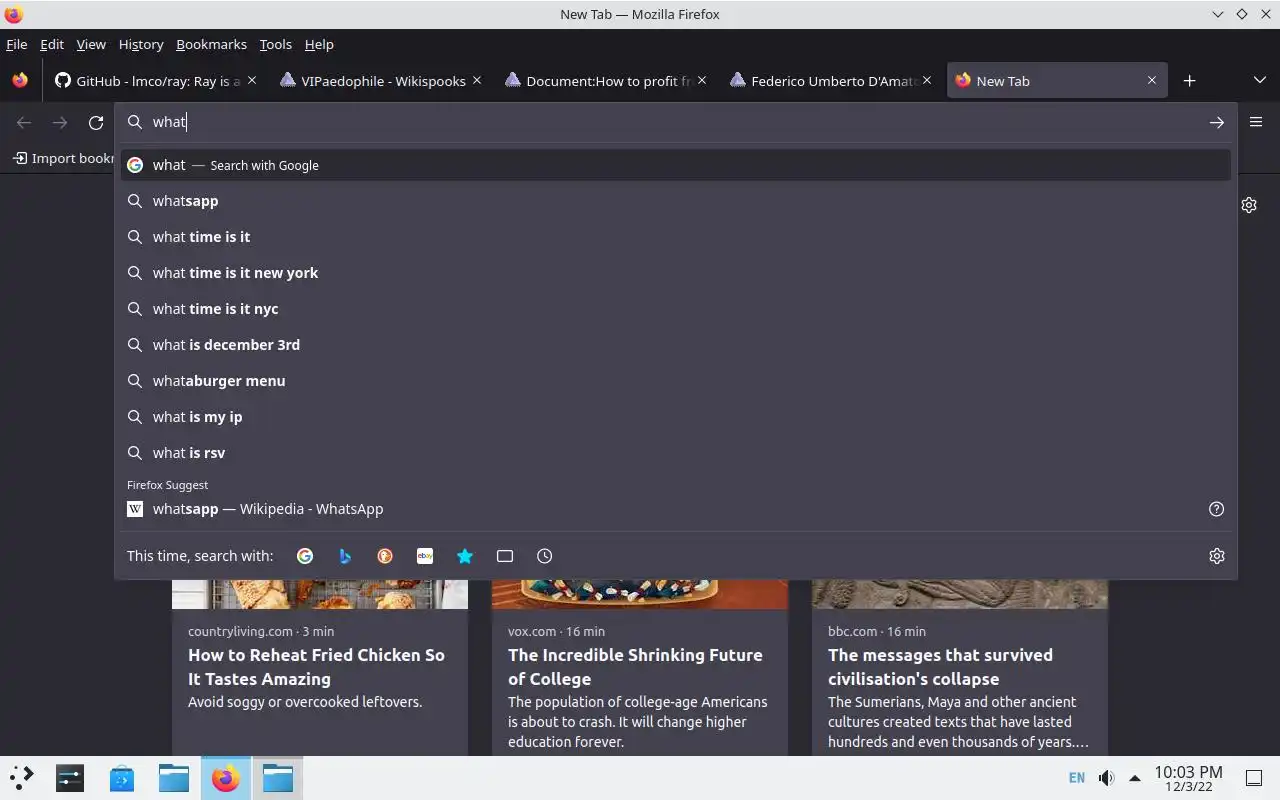Open a new tab with plus button
Screen dimensions: 1280x800
click(x=1189, y=81)
